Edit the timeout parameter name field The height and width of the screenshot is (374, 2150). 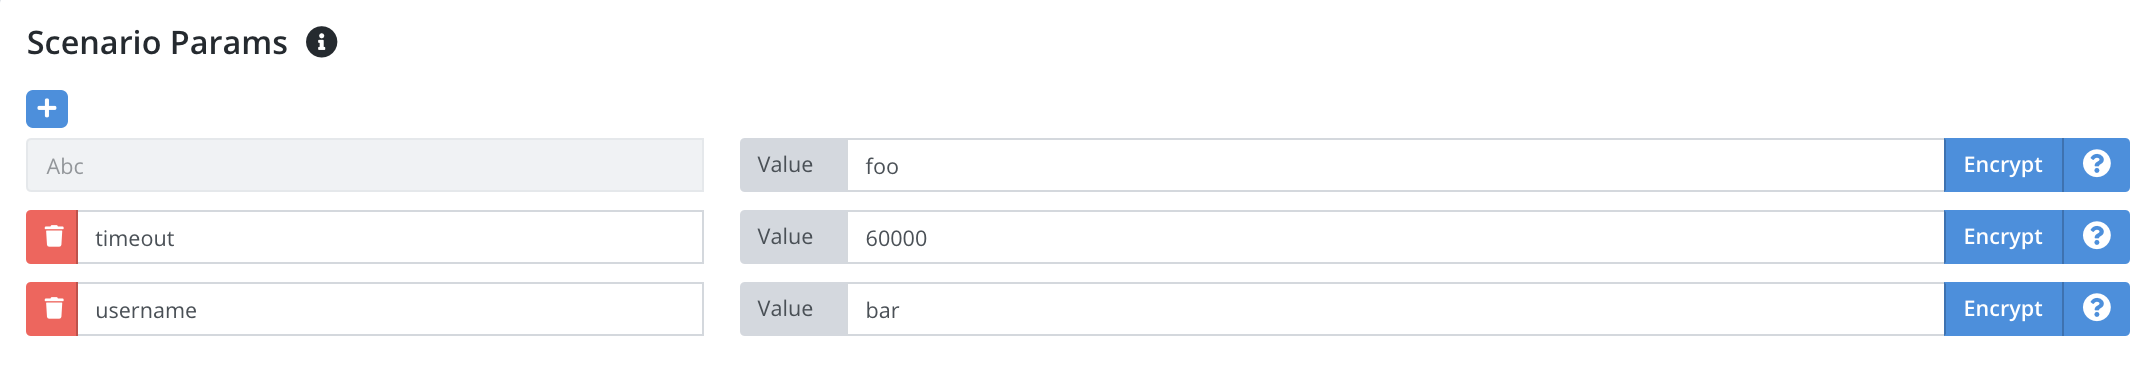click(x=390, y=237)
